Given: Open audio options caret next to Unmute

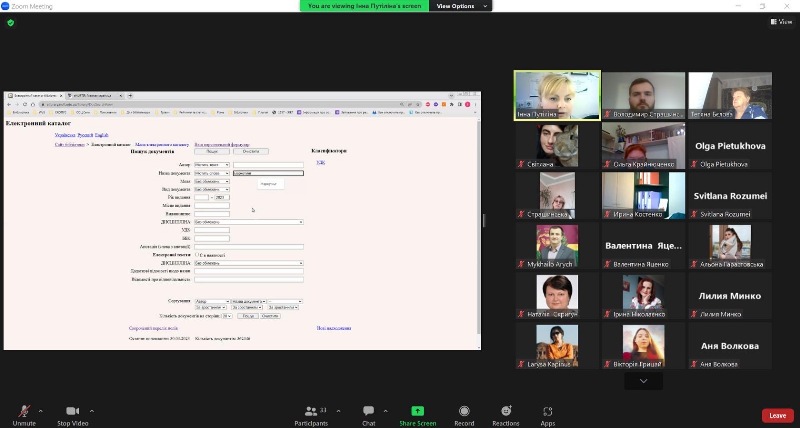Looking at the screenshot, I should pos(40,411).
